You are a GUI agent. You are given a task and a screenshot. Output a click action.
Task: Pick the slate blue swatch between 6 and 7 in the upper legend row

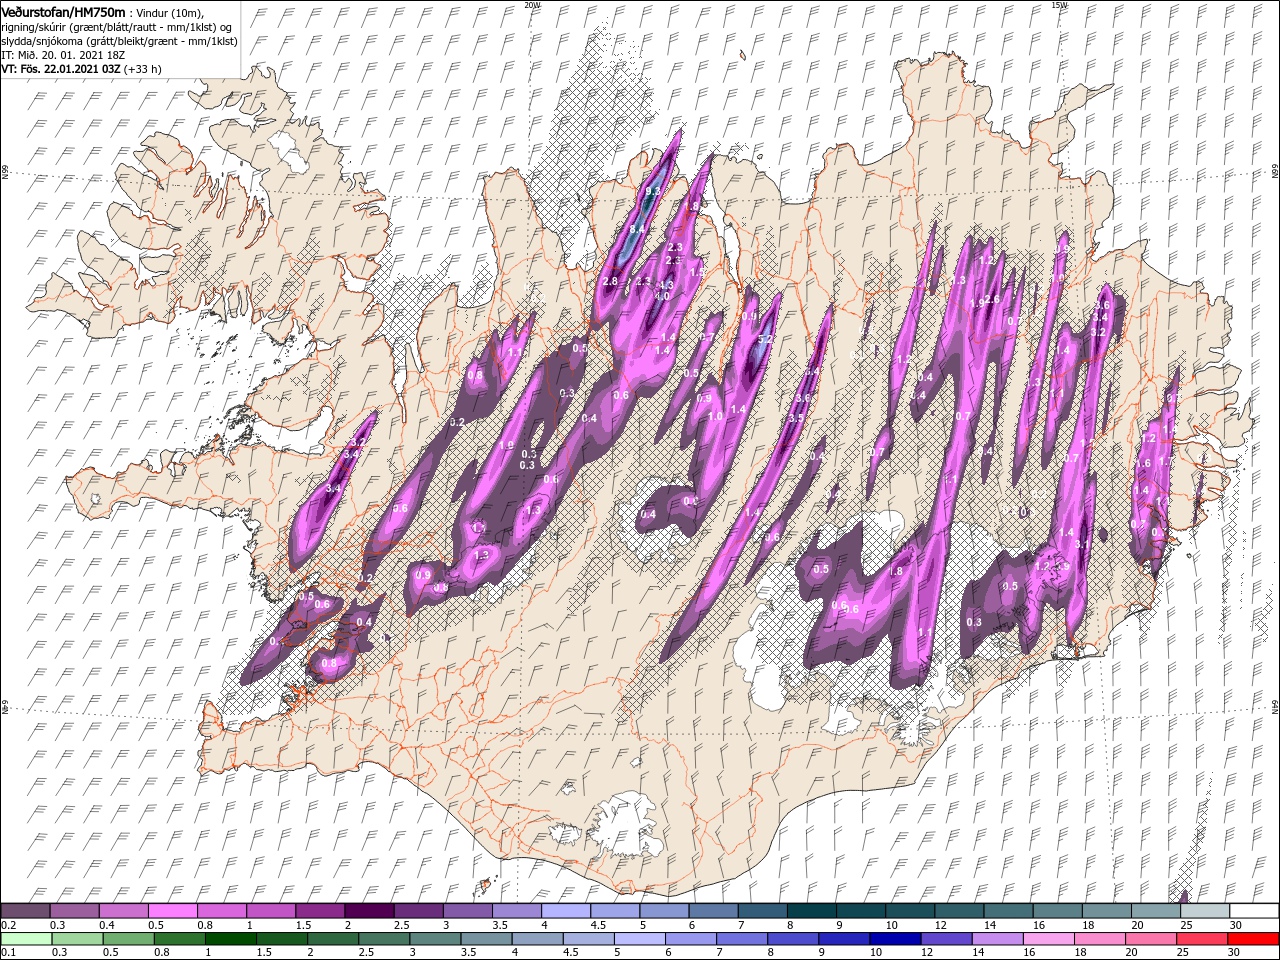[713, 911]
